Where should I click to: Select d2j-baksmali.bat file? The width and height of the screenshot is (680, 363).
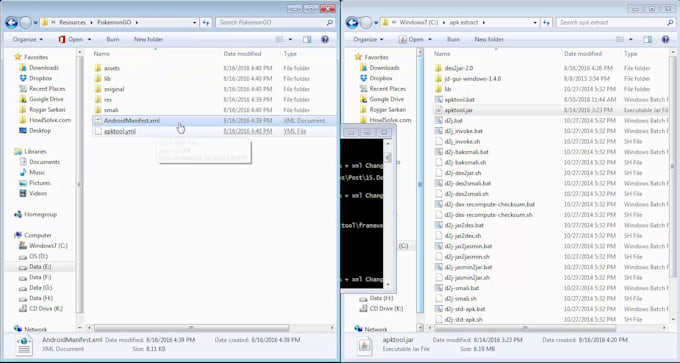click(x=466, y=152)
